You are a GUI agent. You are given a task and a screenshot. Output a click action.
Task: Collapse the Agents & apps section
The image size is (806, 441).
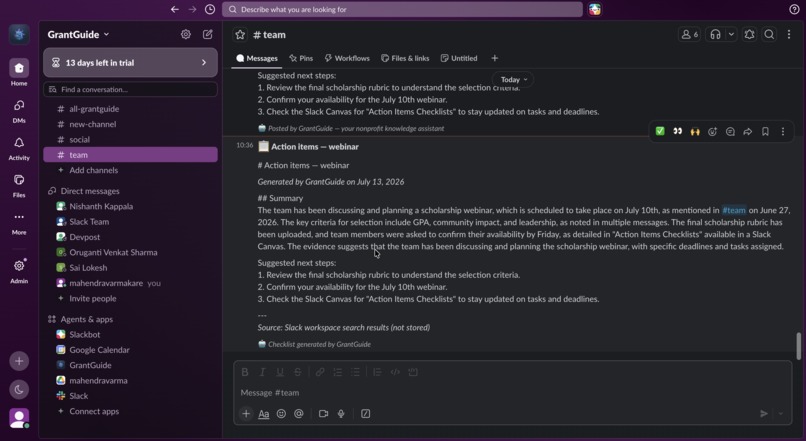(x=86, y=319)
